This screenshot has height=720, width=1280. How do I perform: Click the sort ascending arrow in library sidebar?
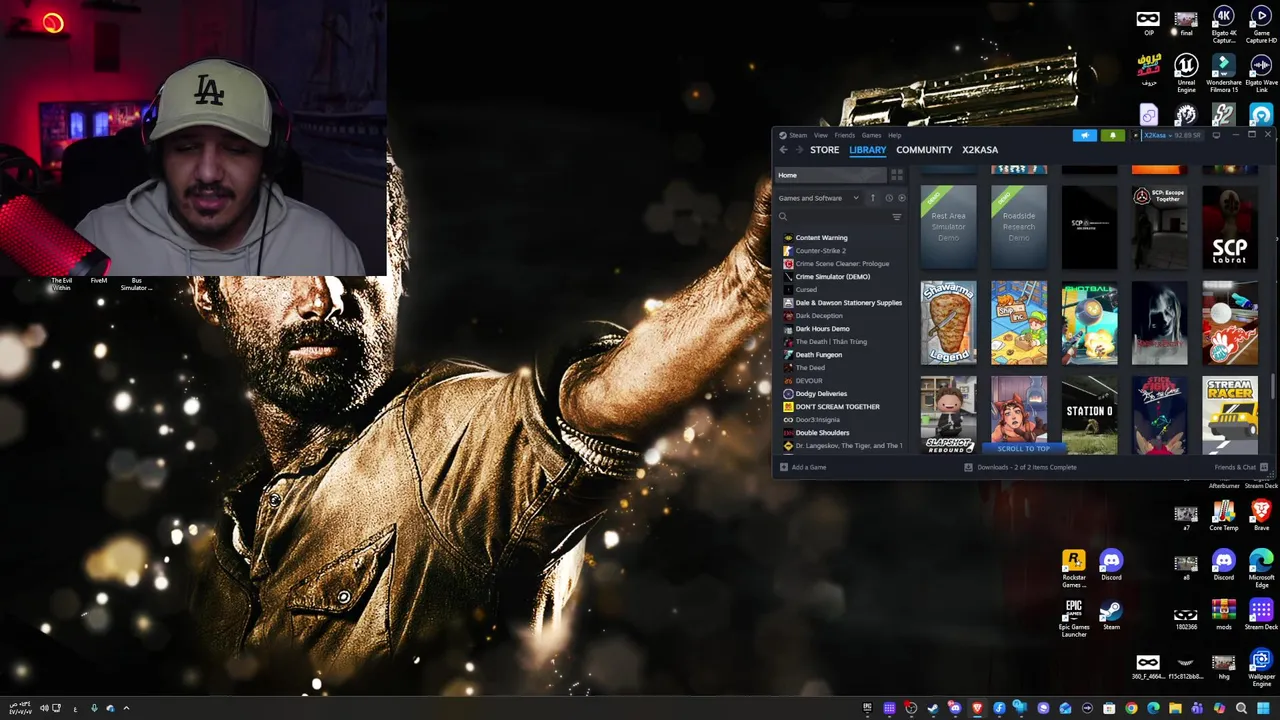[x=872, y=198]
